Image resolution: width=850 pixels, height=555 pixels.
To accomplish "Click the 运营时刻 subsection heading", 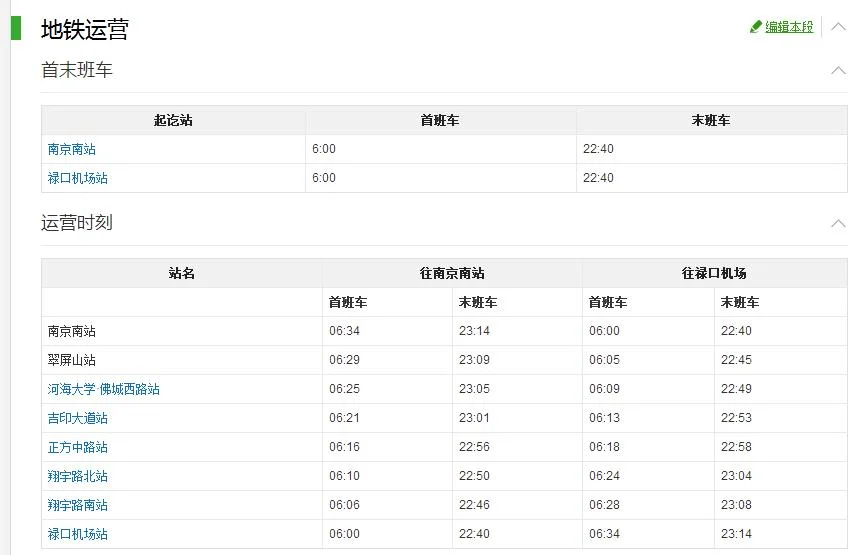I will (77, 223).
